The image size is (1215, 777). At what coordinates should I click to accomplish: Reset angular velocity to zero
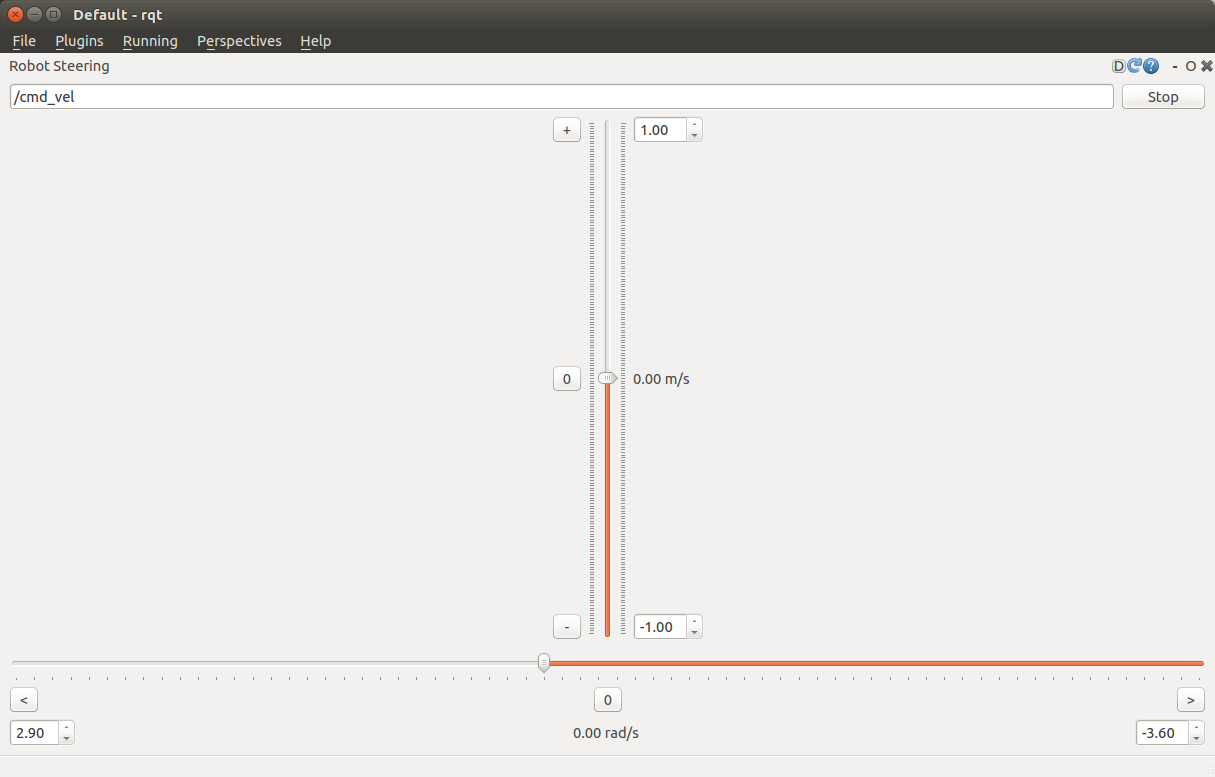pos(607,700)
